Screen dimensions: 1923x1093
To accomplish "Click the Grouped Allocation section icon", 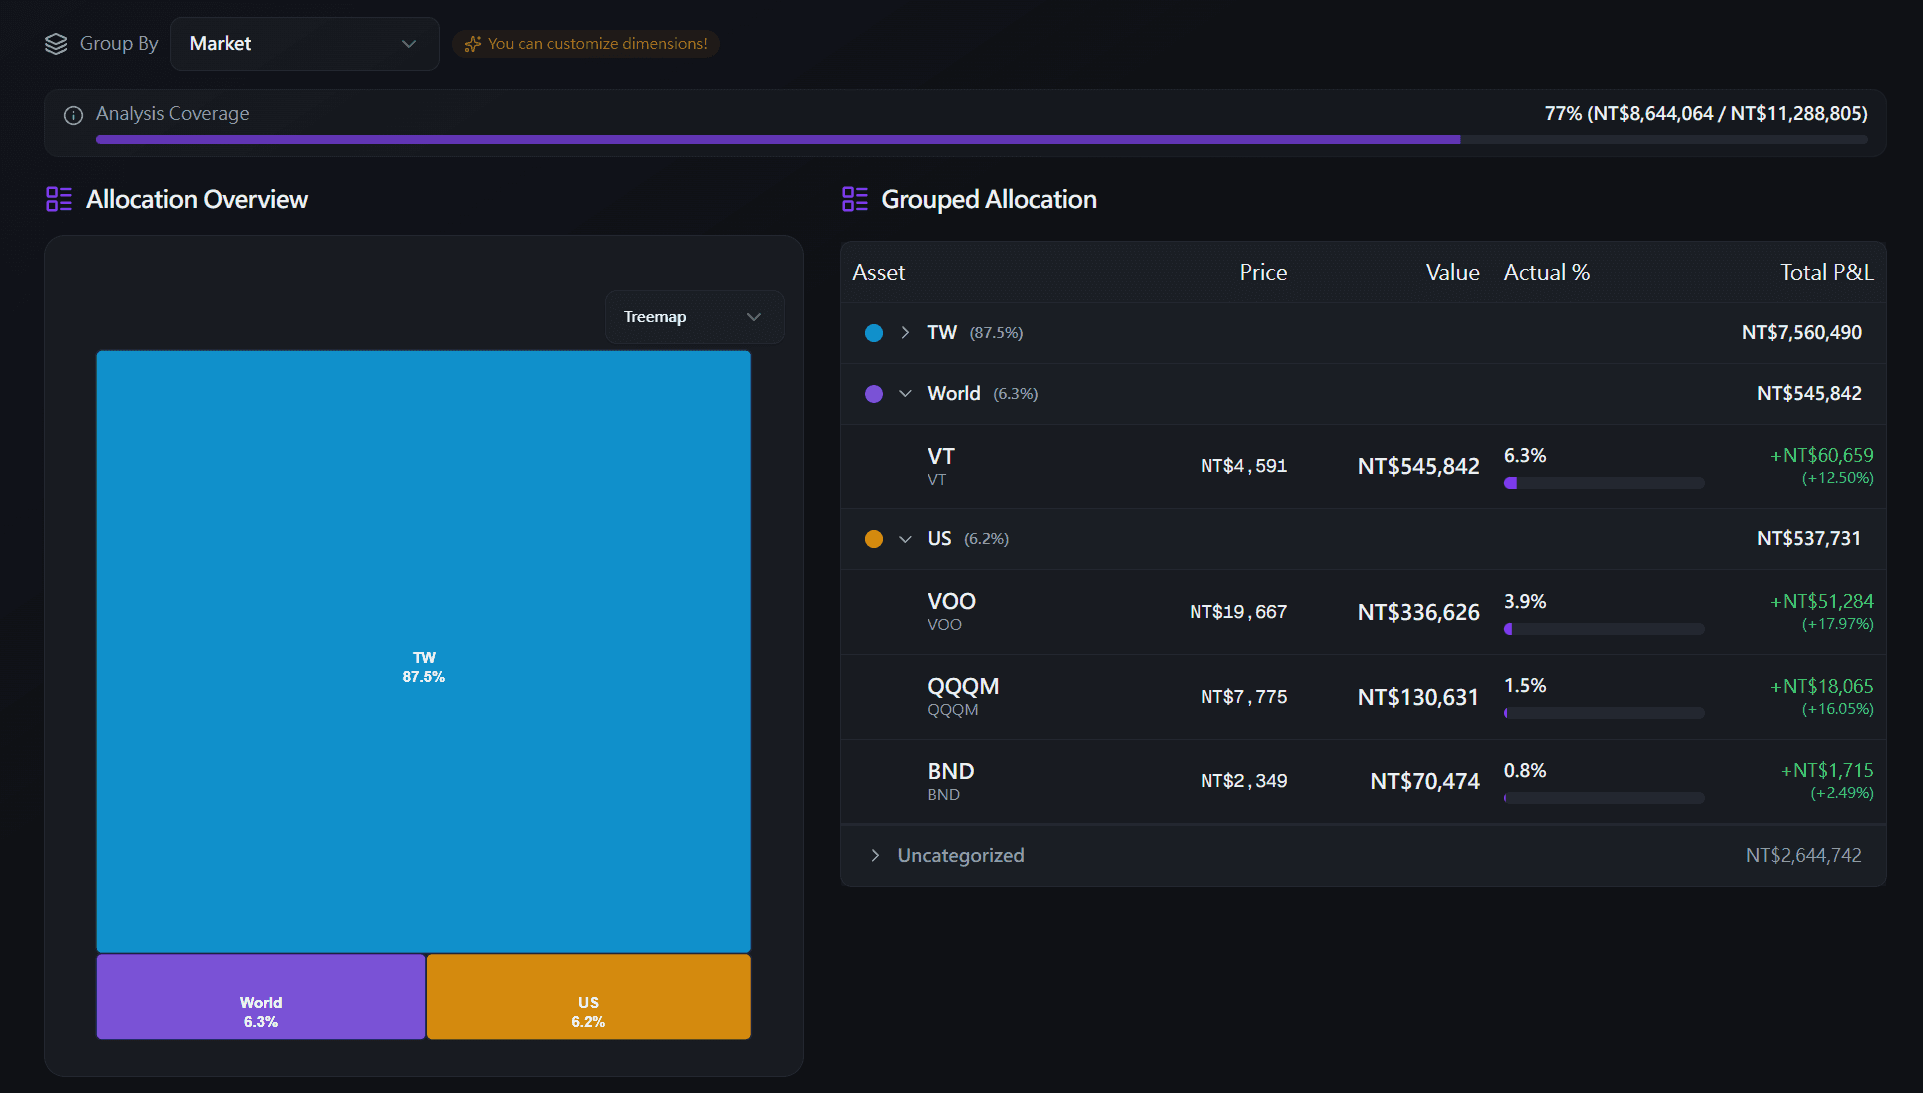I will point(855,199).
